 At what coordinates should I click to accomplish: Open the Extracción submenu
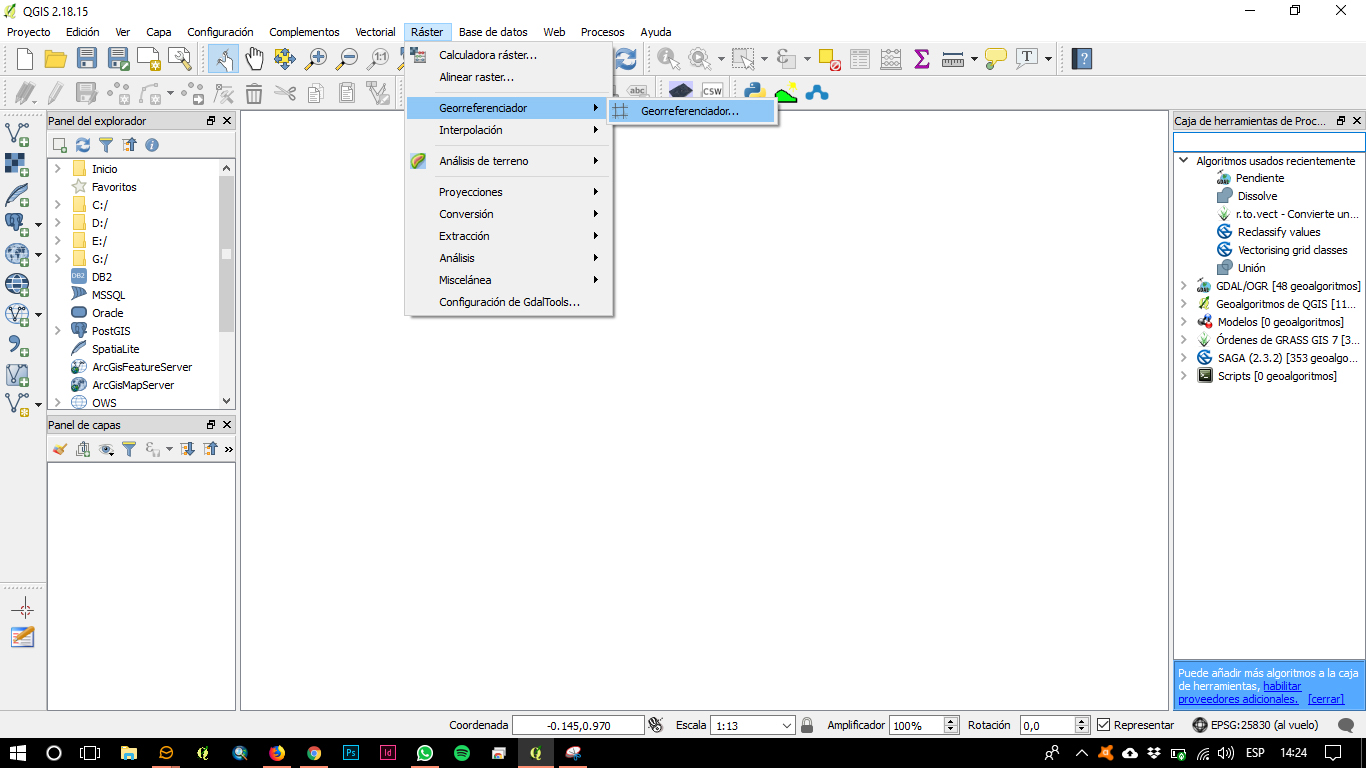[x=509, y=236]
